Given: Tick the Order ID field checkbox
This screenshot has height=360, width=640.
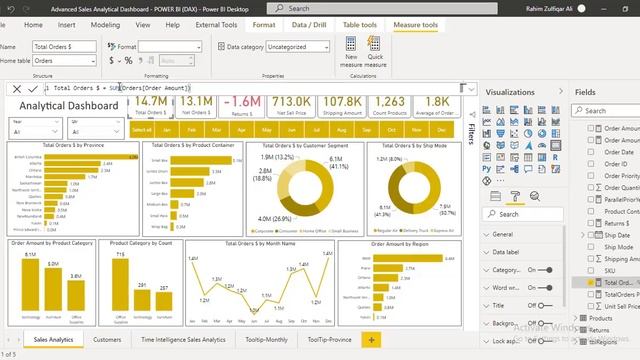Looking at the screenshot, I should pyautogui.click(x=591, y=164).
